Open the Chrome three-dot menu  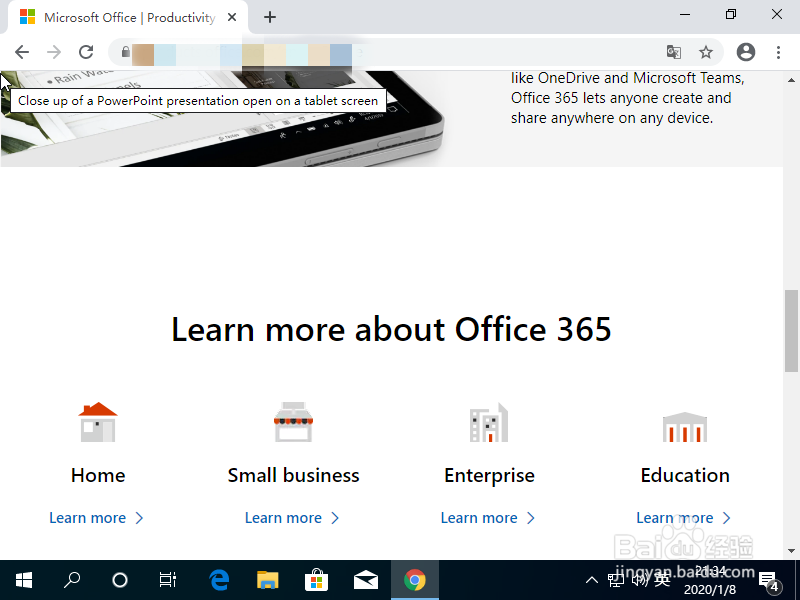(x=778, y=52)
